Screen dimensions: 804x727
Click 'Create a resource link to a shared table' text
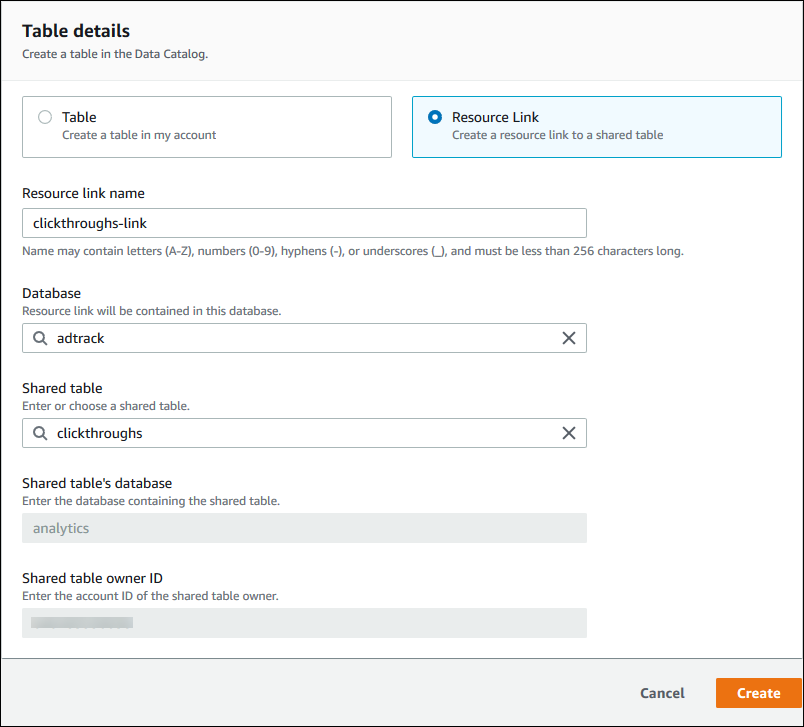557,135
